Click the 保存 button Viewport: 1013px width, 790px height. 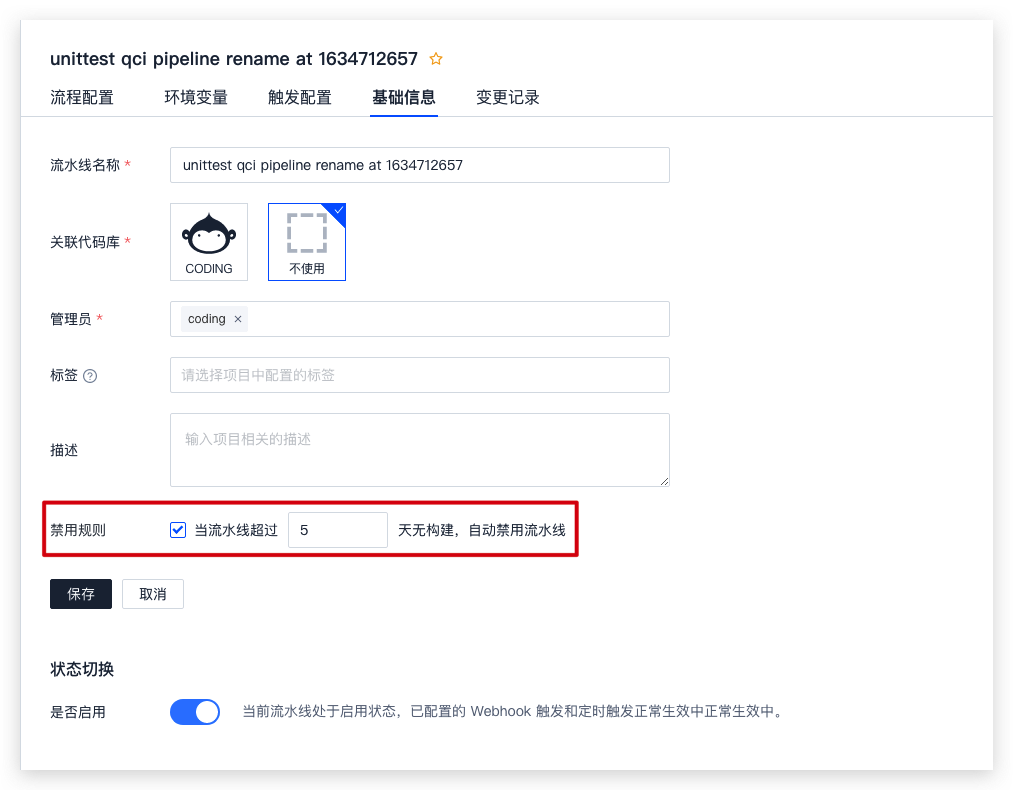(x=81, y=594)
